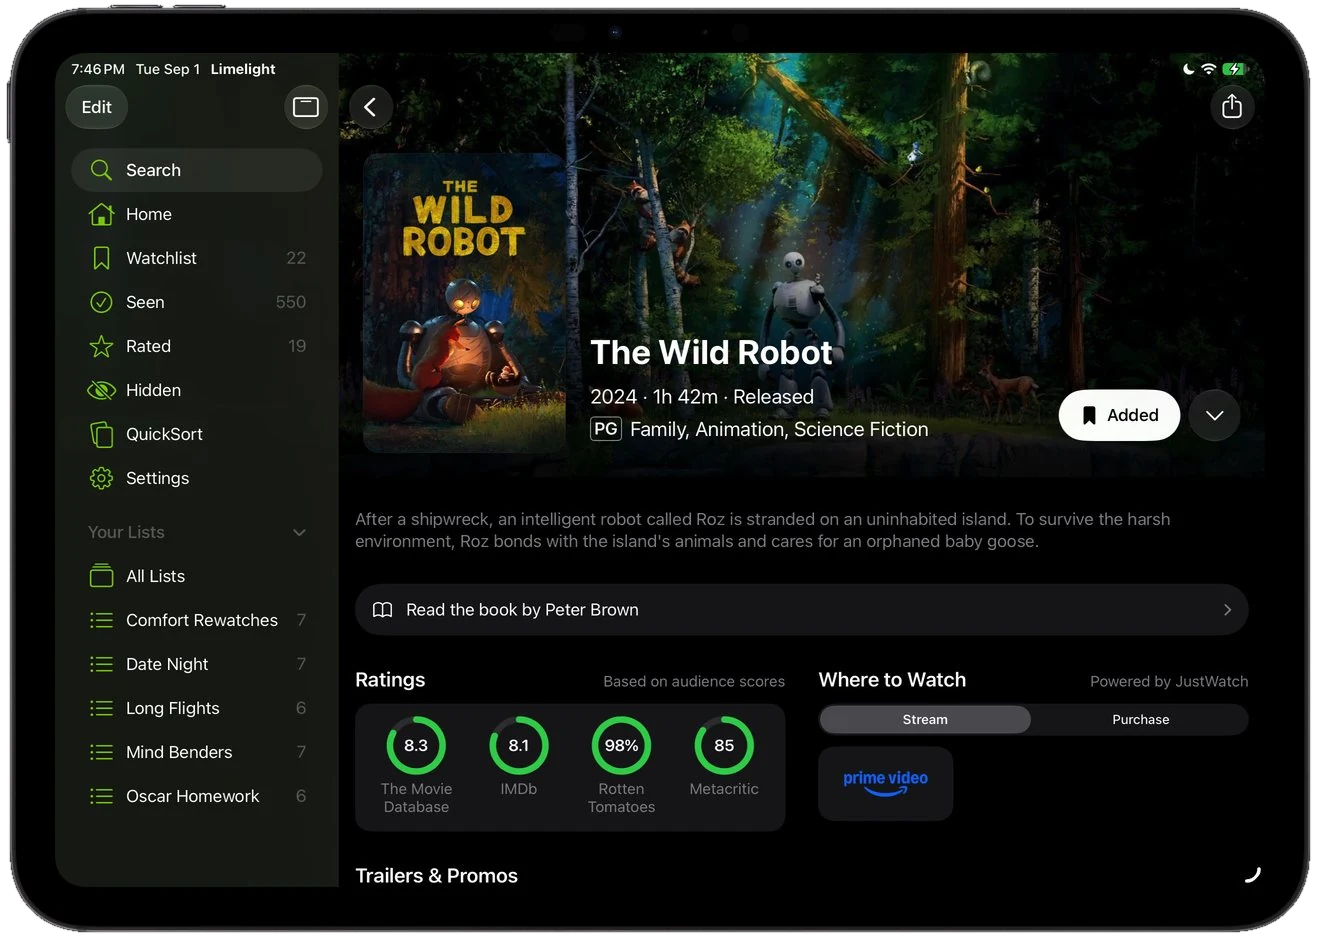This screenshot has width=1320, height=940.
Task: Open the Seen list
Action: [197, 302]
